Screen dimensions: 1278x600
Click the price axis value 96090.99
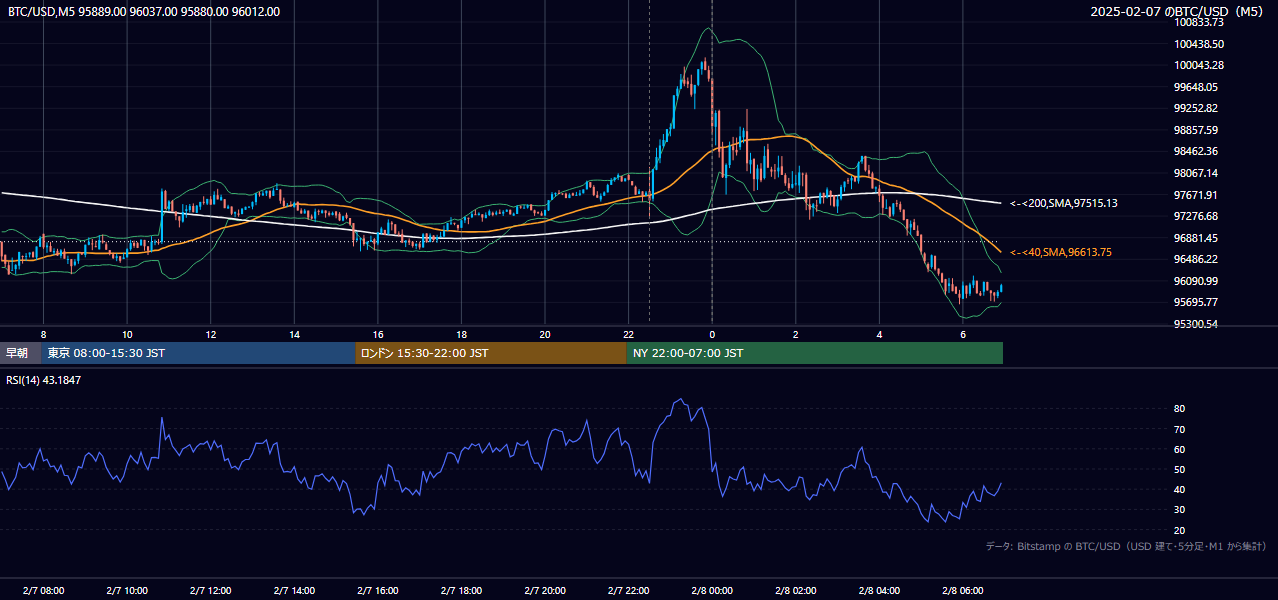click(x=1197, y=281)
